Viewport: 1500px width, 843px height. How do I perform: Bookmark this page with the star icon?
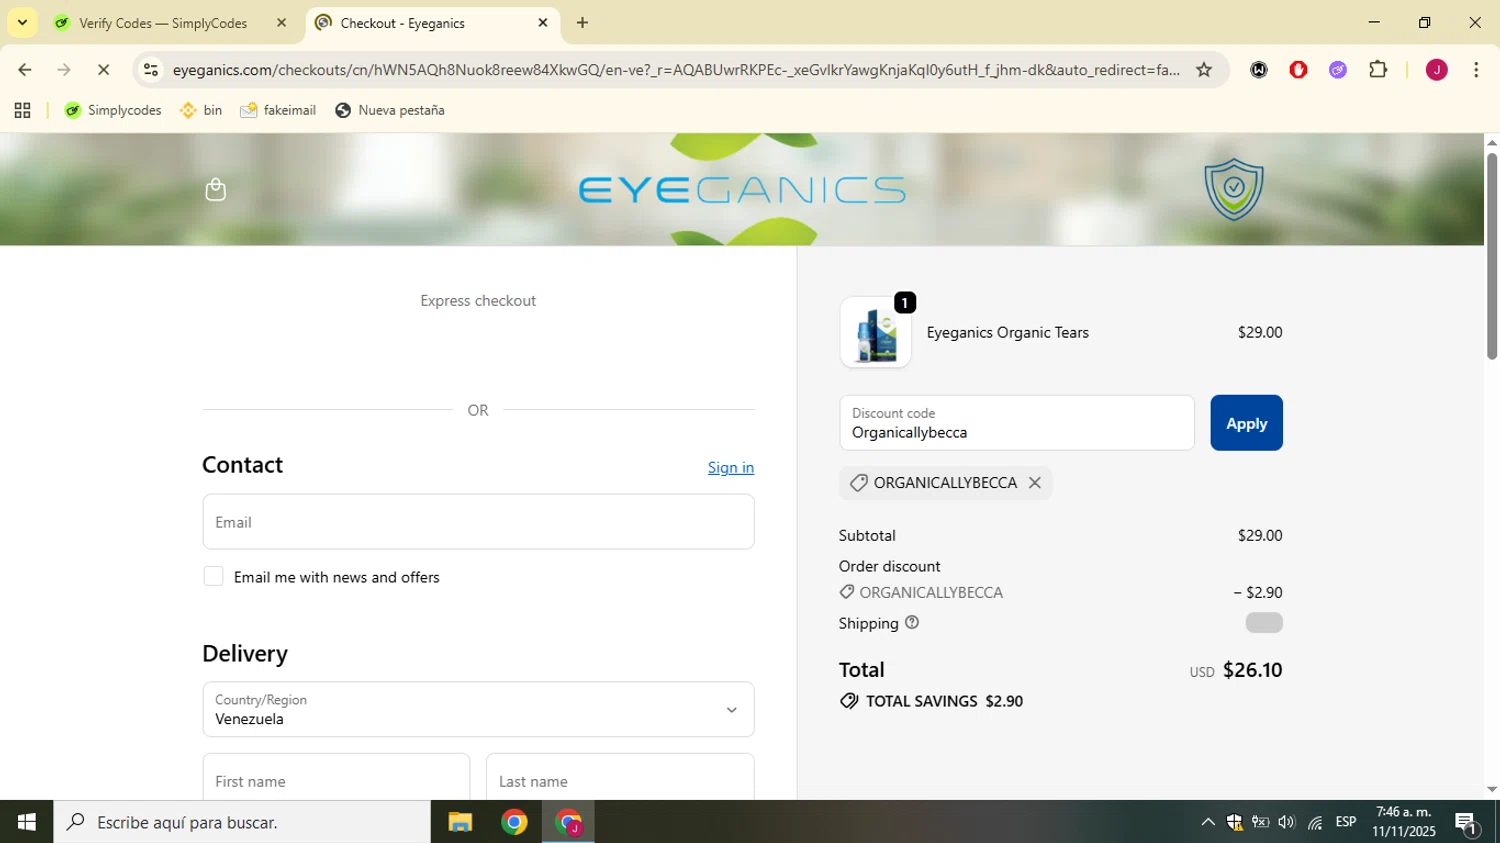pos(1204,70)
